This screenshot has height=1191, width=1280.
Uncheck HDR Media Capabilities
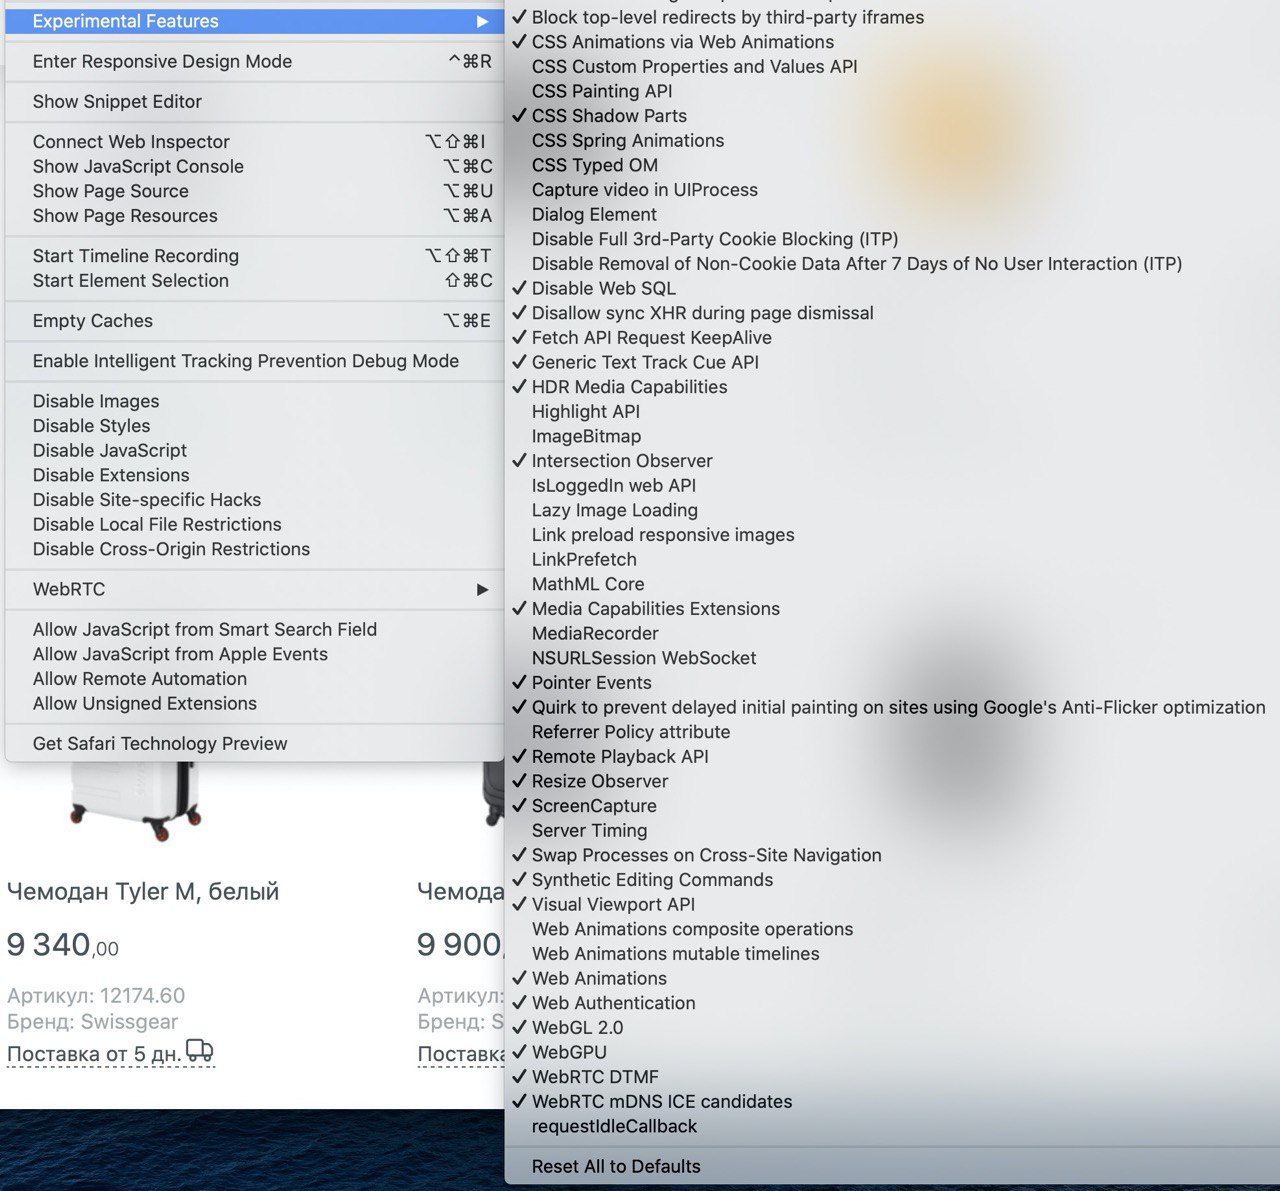[x=892, y=387]
